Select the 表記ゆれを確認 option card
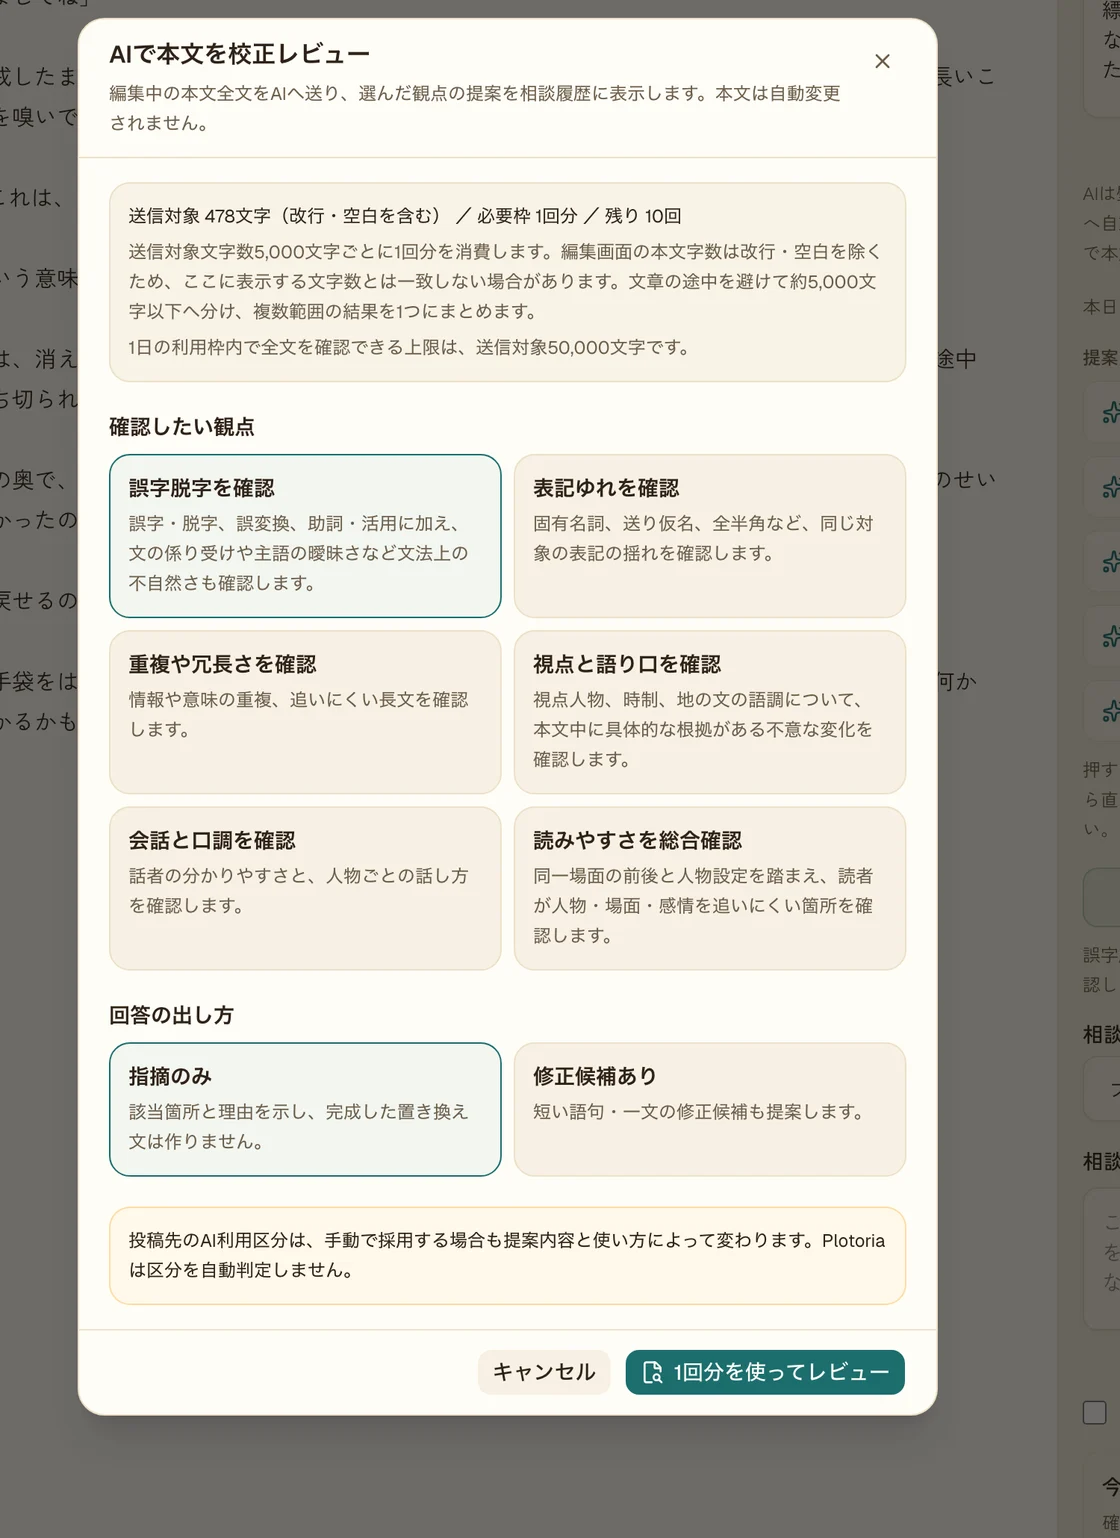The width and height of the screenshot is (1120, 1538). pyautogui.click(x=710, y=536)
